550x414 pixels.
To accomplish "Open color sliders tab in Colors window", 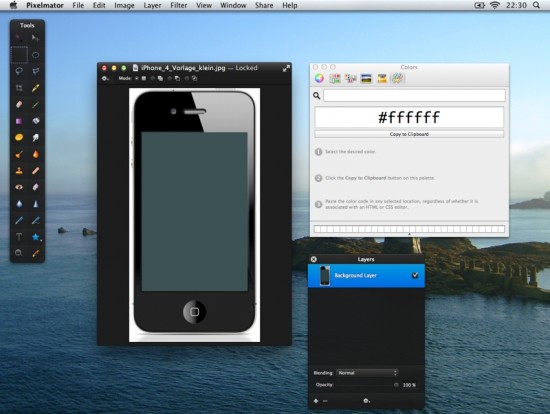I will pos(335,78).
